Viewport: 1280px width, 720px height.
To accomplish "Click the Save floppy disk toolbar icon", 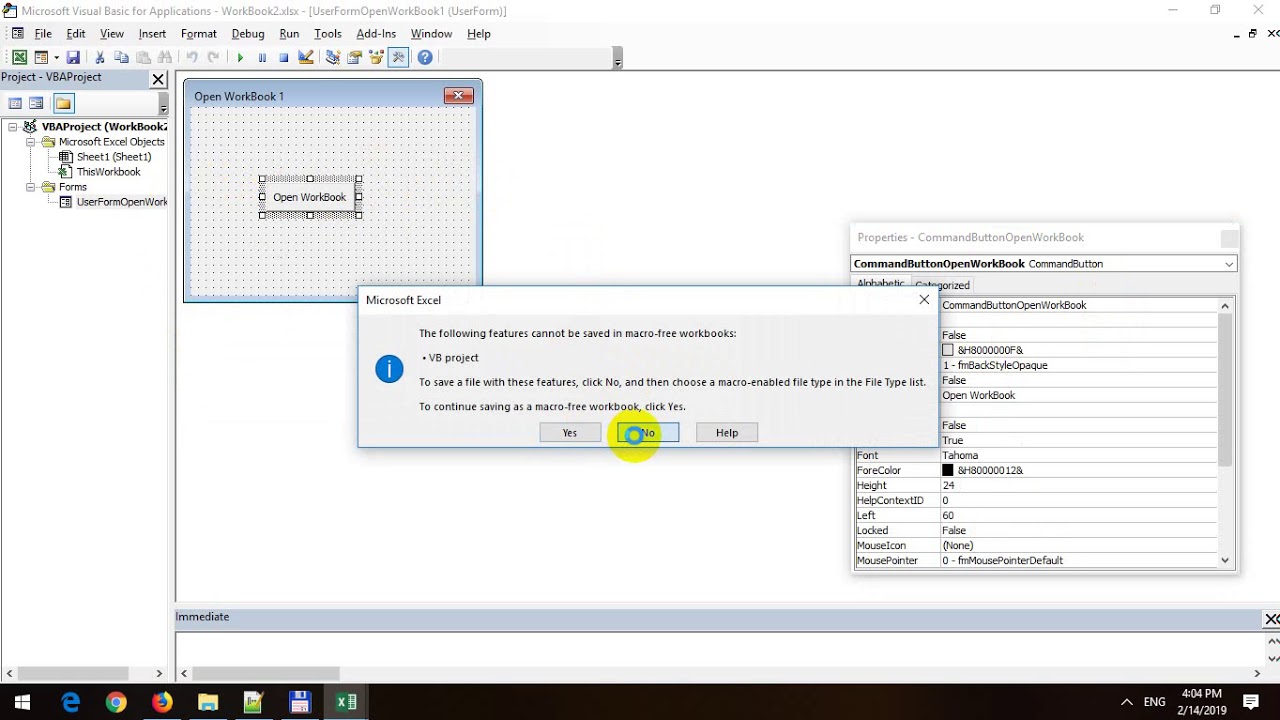I will (73, 58).
